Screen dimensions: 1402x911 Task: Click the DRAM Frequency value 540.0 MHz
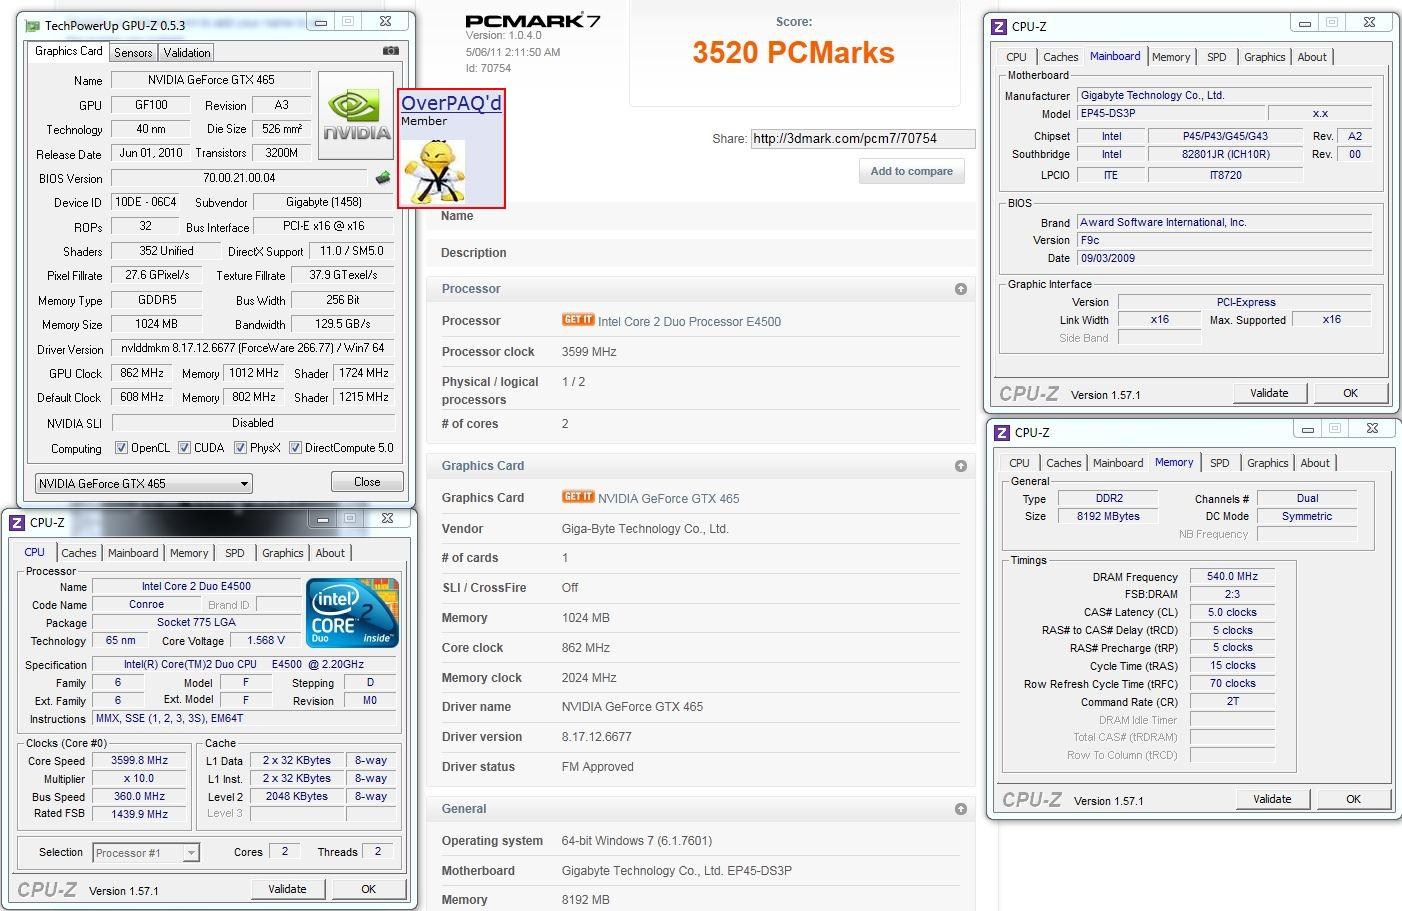[x=1232, y=577]
